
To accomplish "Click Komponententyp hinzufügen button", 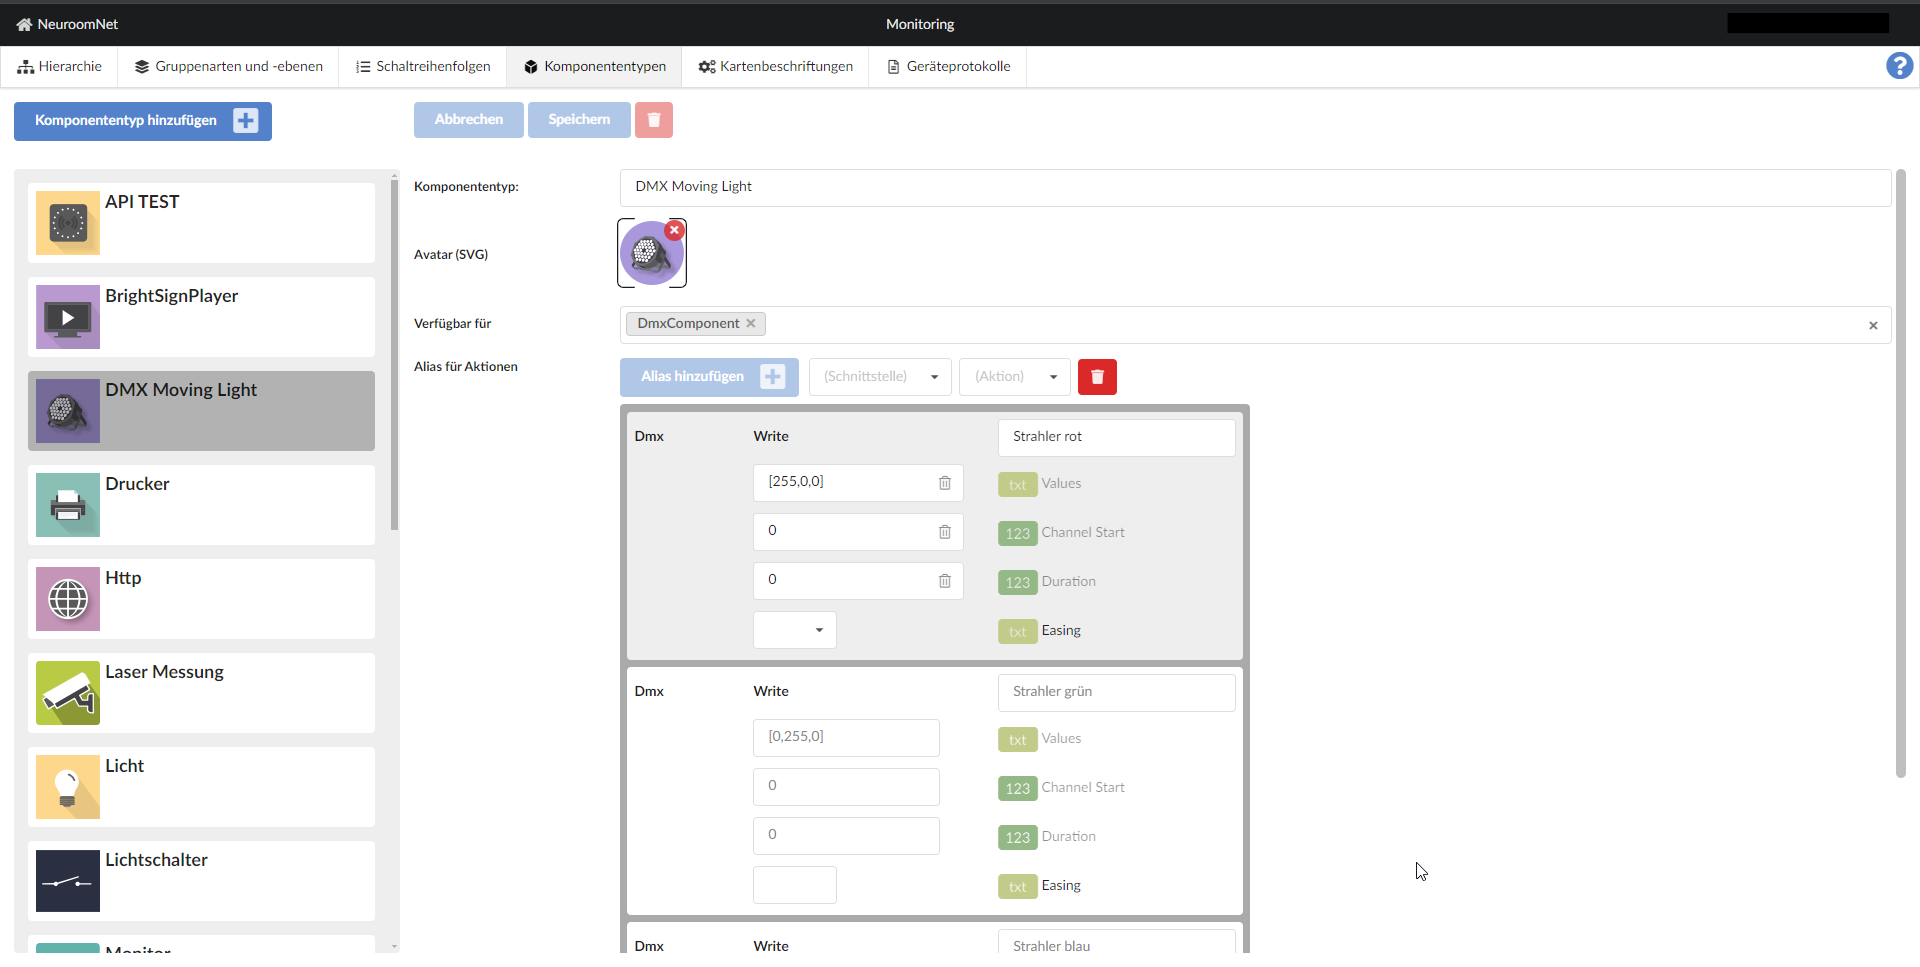I will (143, 121).
